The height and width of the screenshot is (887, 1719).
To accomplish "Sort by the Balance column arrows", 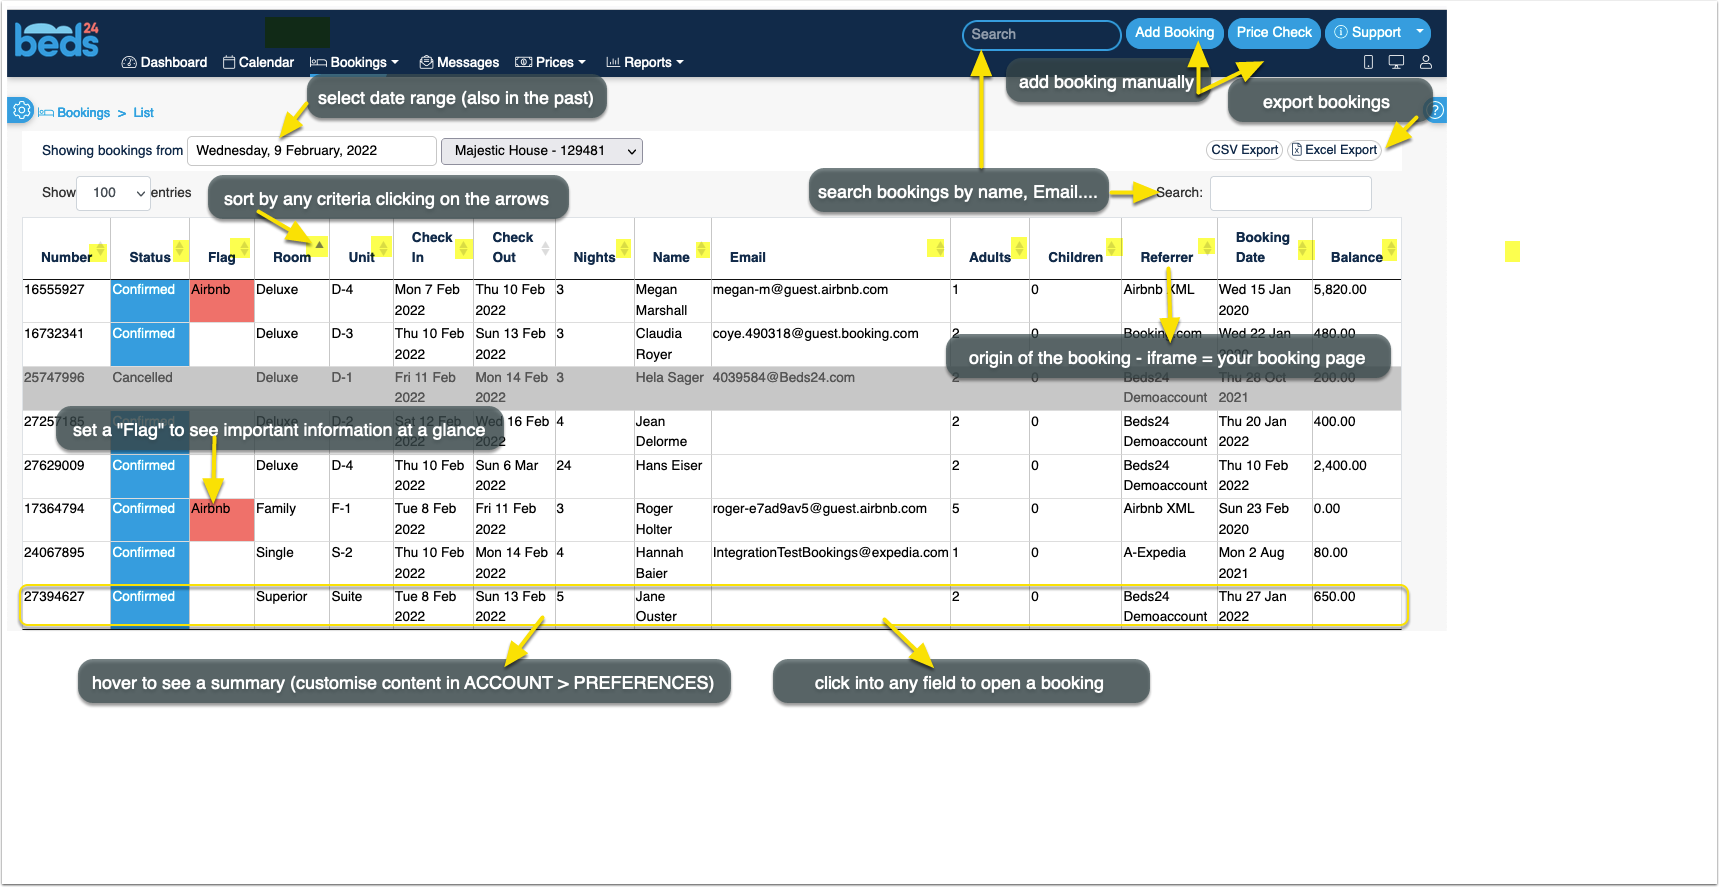I will (x=1390, y=249).
